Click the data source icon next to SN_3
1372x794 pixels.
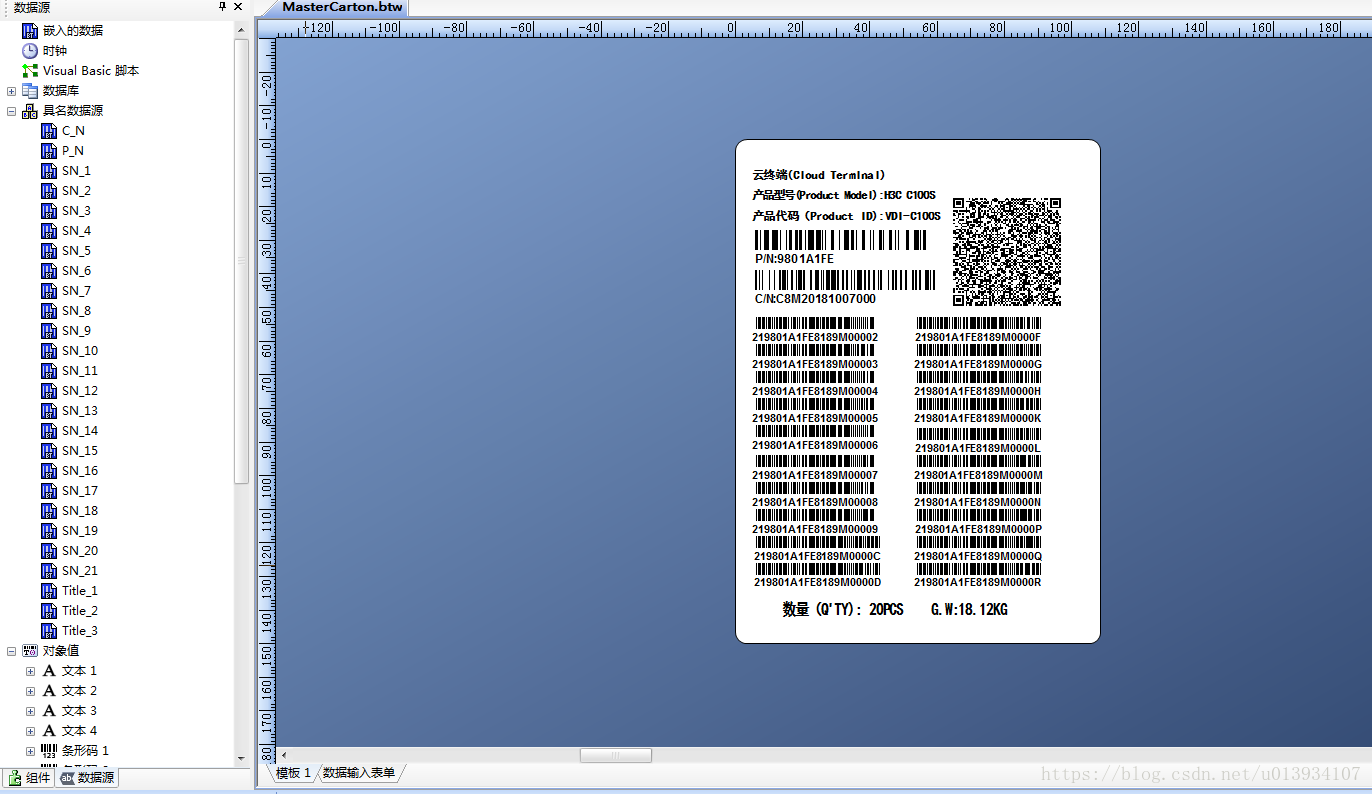49,211
